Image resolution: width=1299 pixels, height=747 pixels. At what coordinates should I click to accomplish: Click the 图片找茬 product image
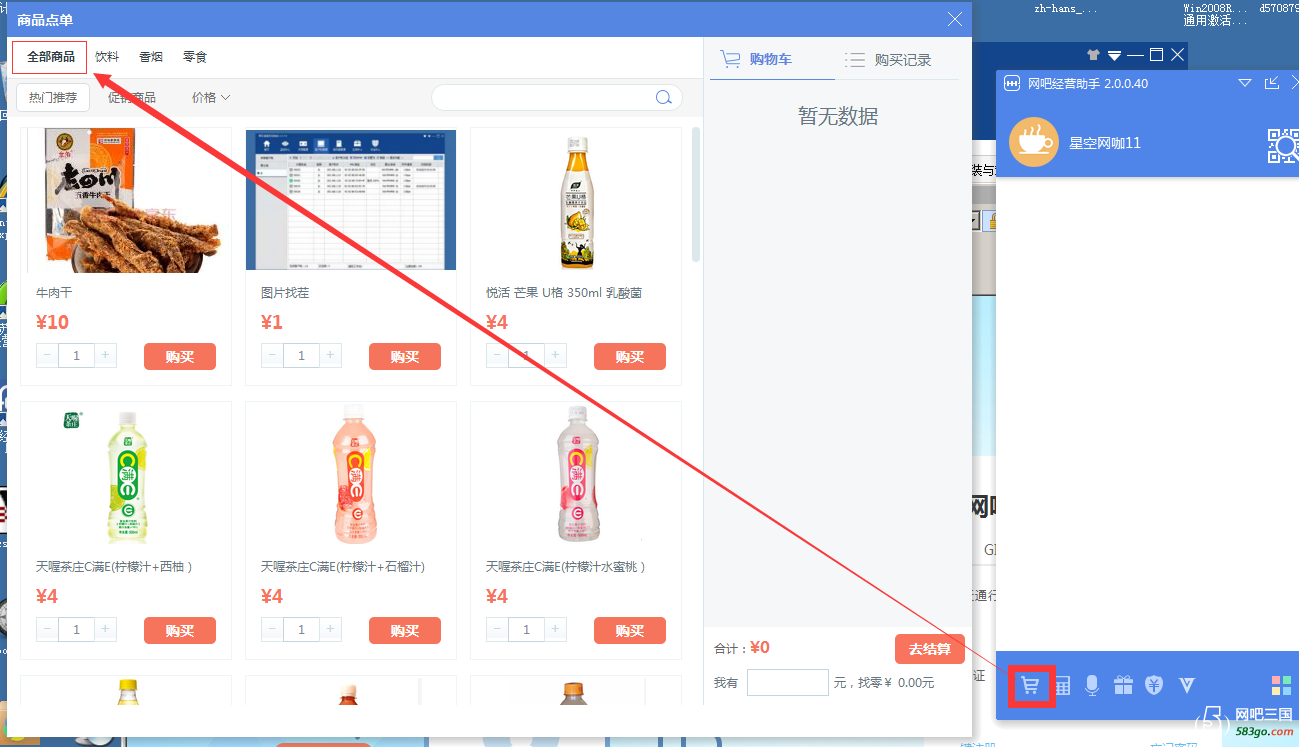(x=351, y=200)
